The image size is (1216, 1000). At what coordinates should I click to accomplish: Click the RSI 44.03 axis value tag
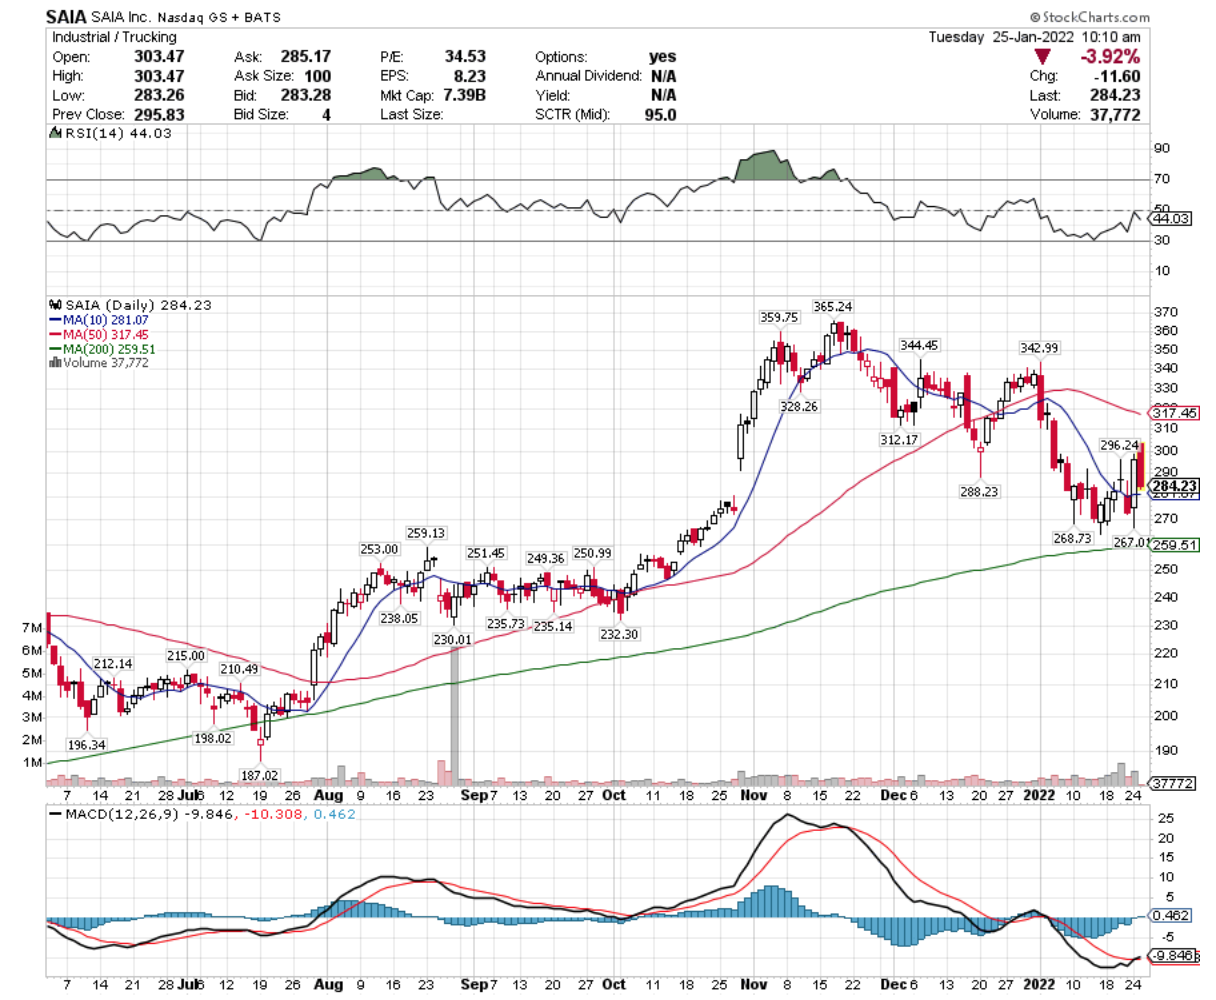[x=1172, y=218]
